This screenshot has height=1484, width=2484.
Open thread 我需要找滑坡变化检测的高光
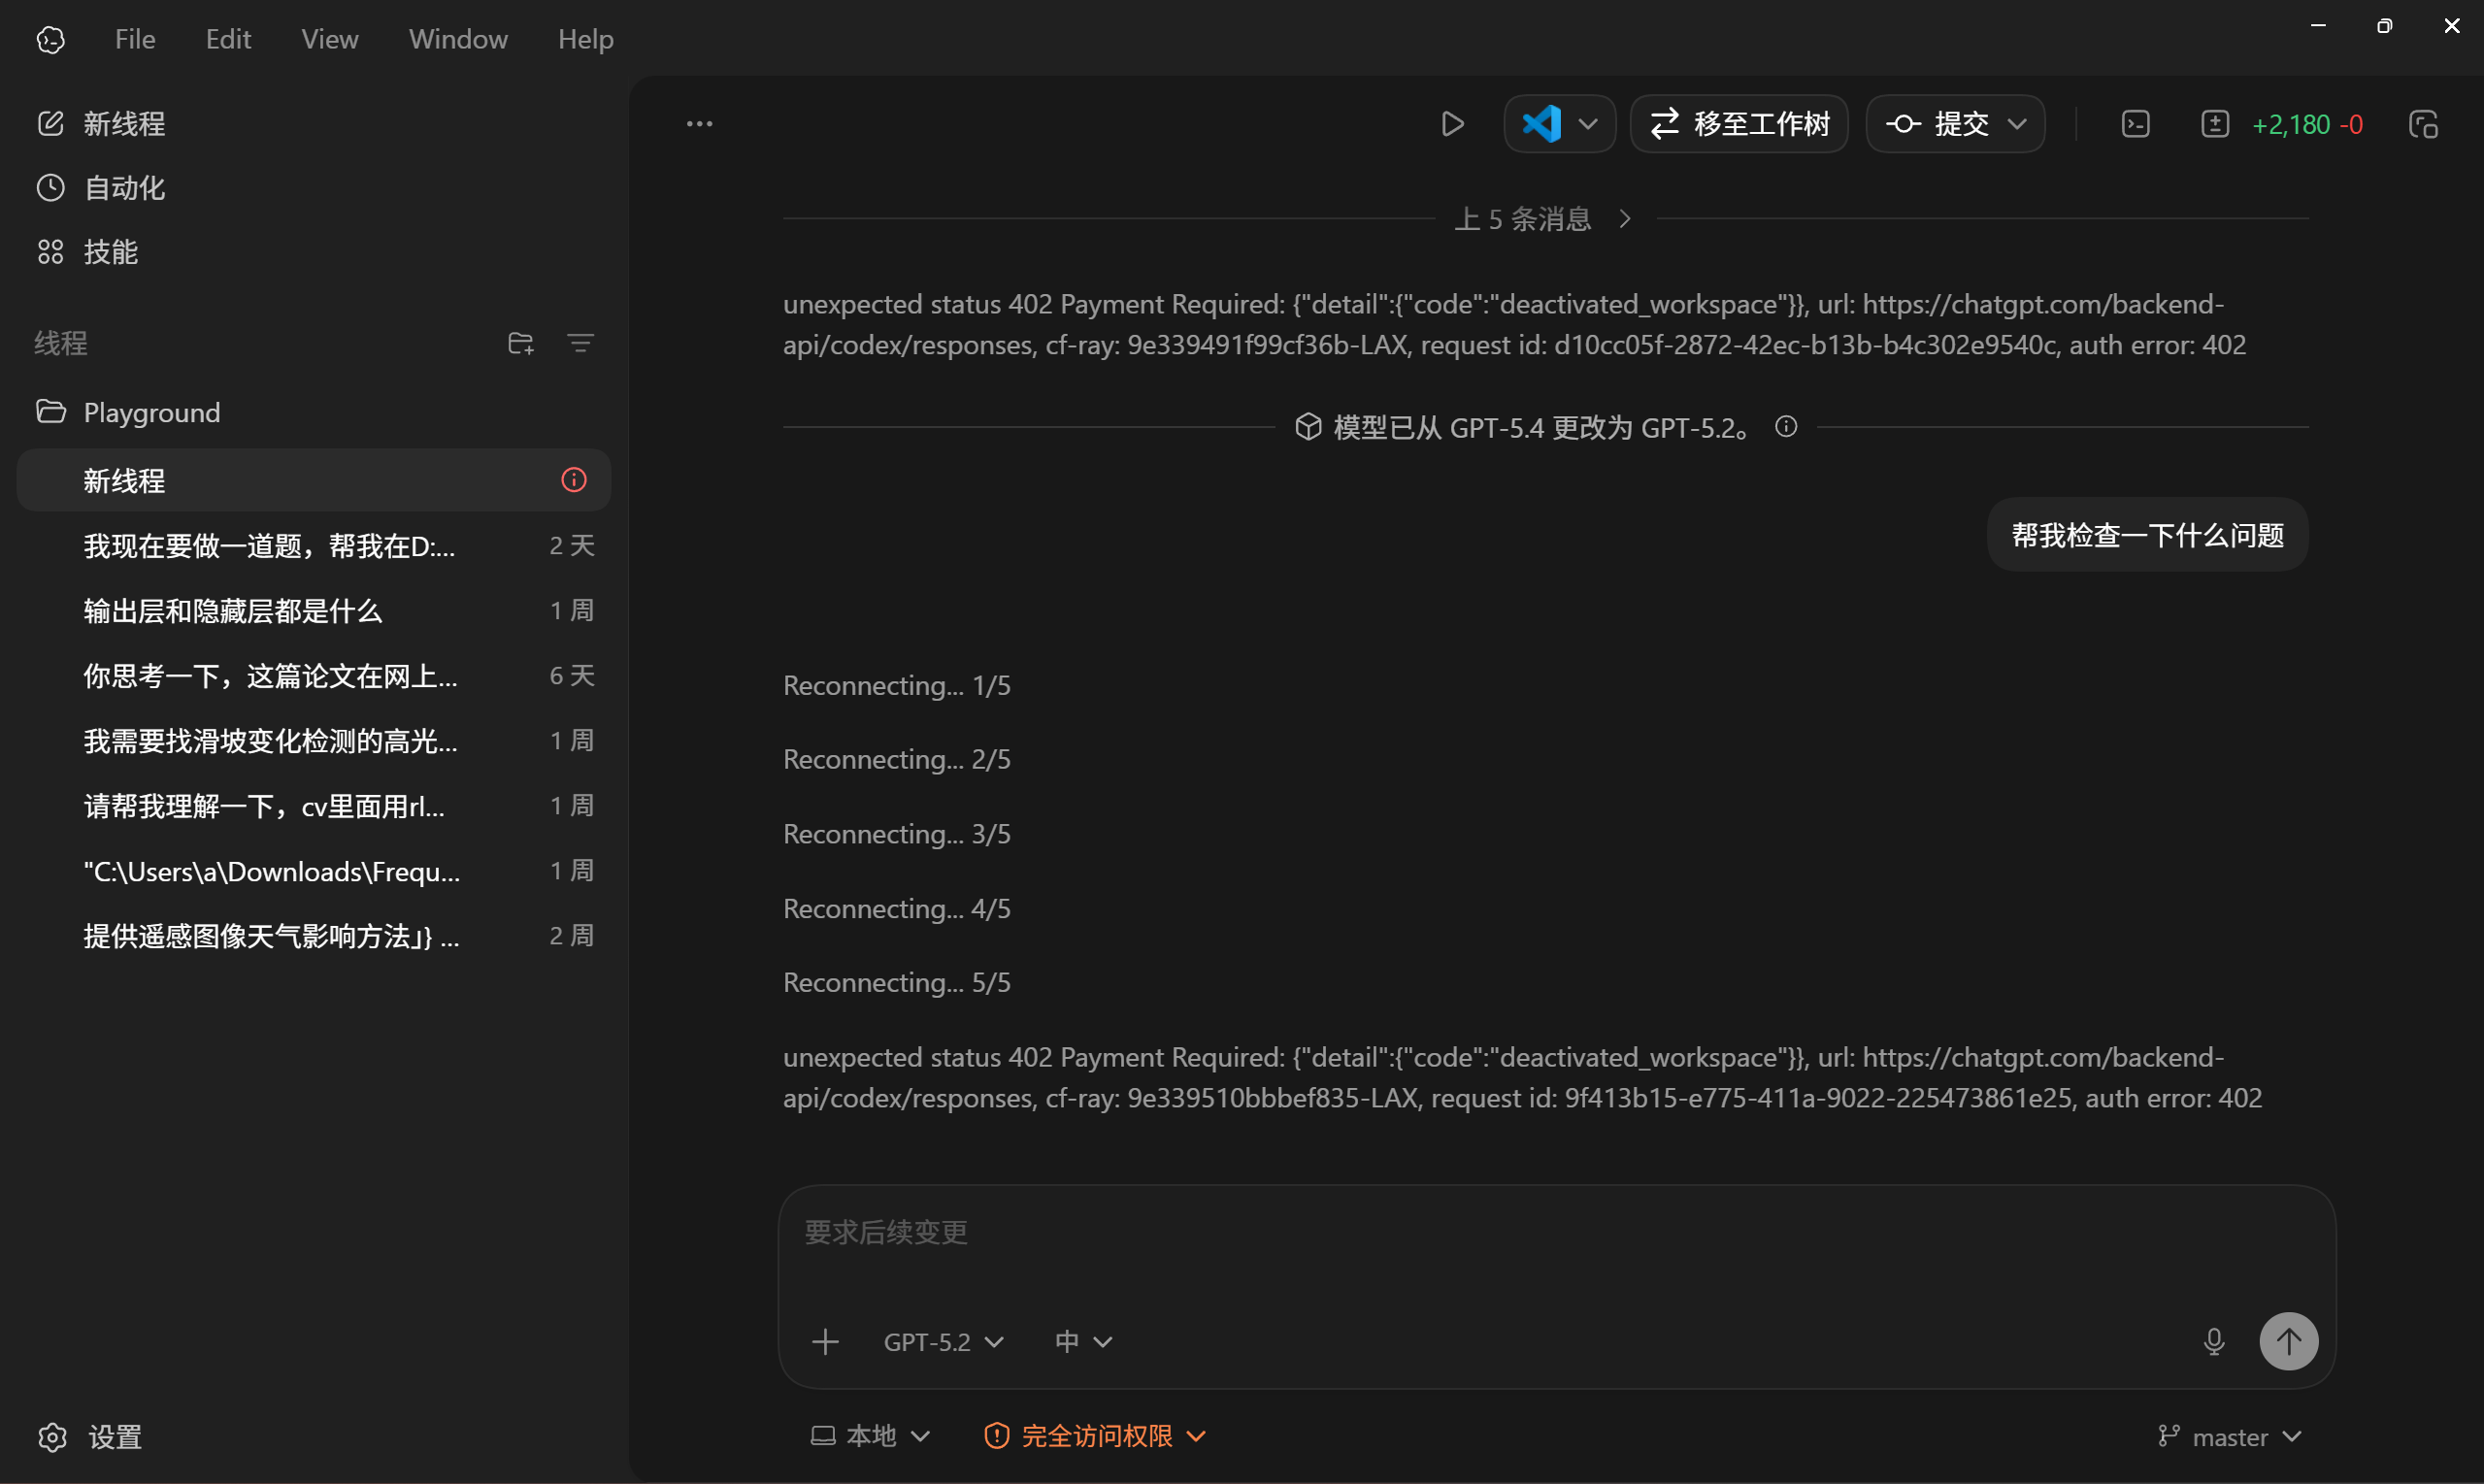314,740
